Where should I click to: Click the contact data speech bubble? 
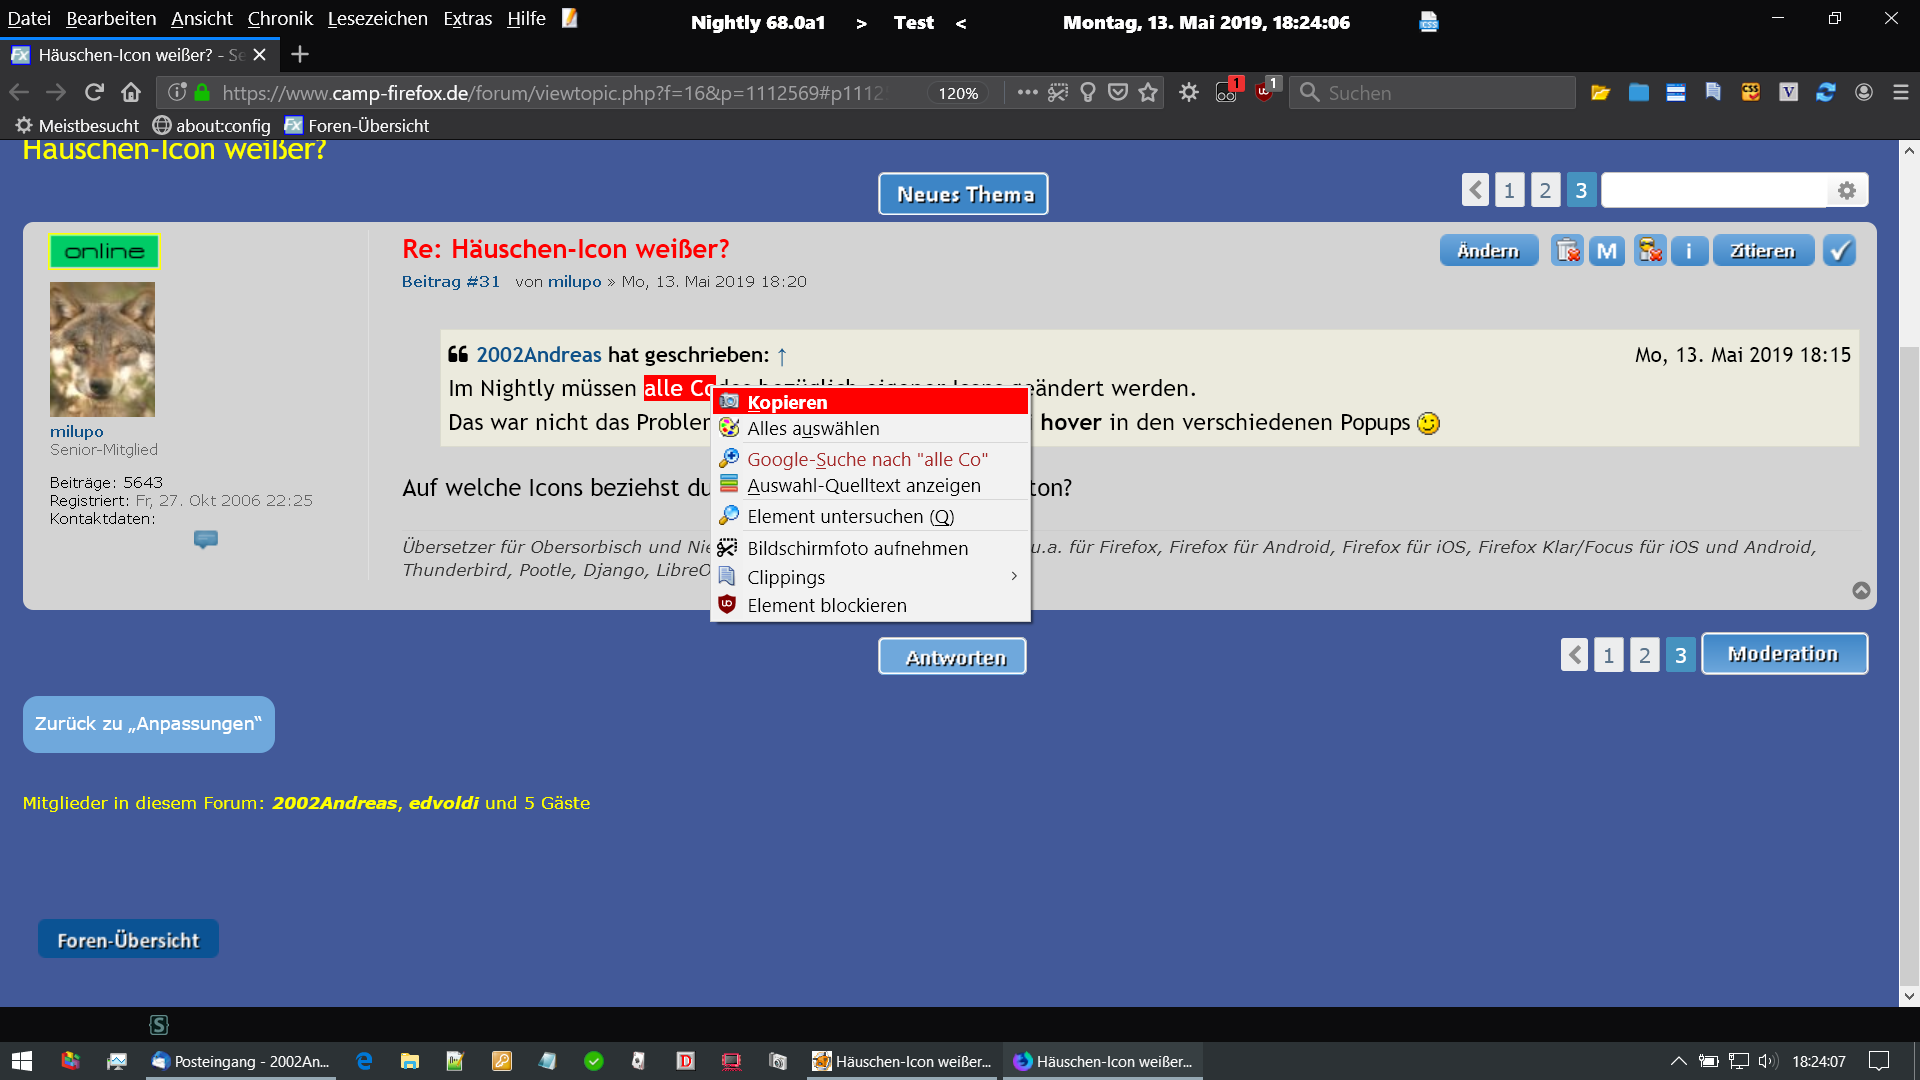pyautogui.click(x=206, y=539)
